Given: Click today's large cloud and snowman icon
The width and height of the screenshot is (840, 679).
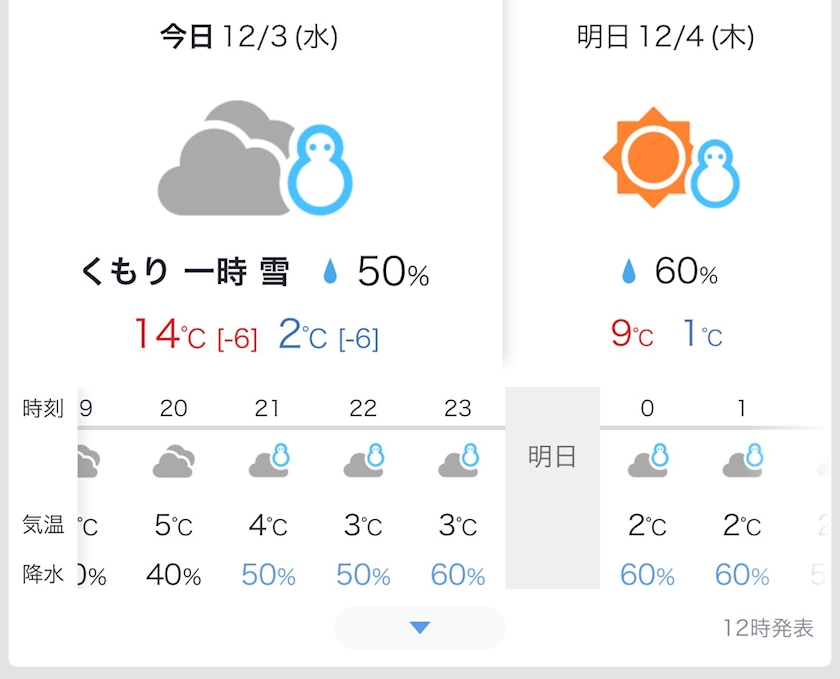Looking at the screenshot, I should point(255,158).
